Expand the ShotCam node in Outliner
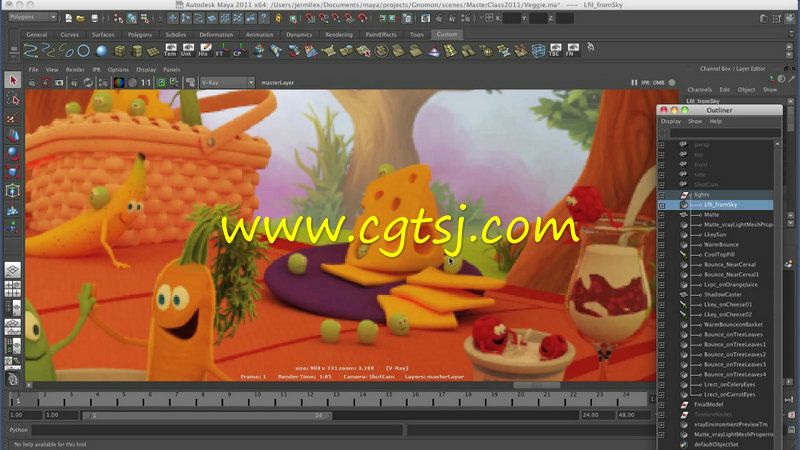This screenshot has width=800, height=450. point(662,185)
